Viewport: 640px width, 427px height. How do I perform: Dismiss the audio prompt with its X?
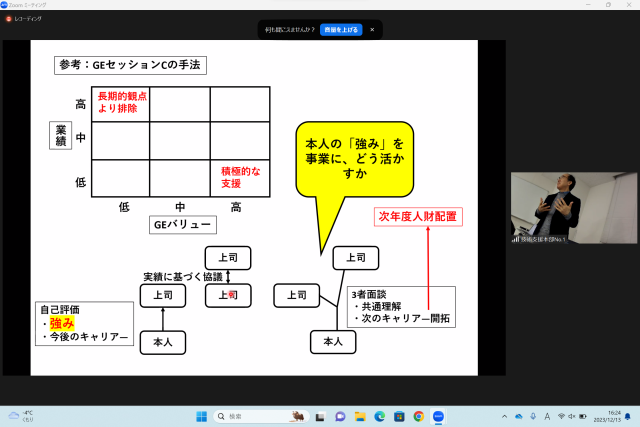pos(372,29)
